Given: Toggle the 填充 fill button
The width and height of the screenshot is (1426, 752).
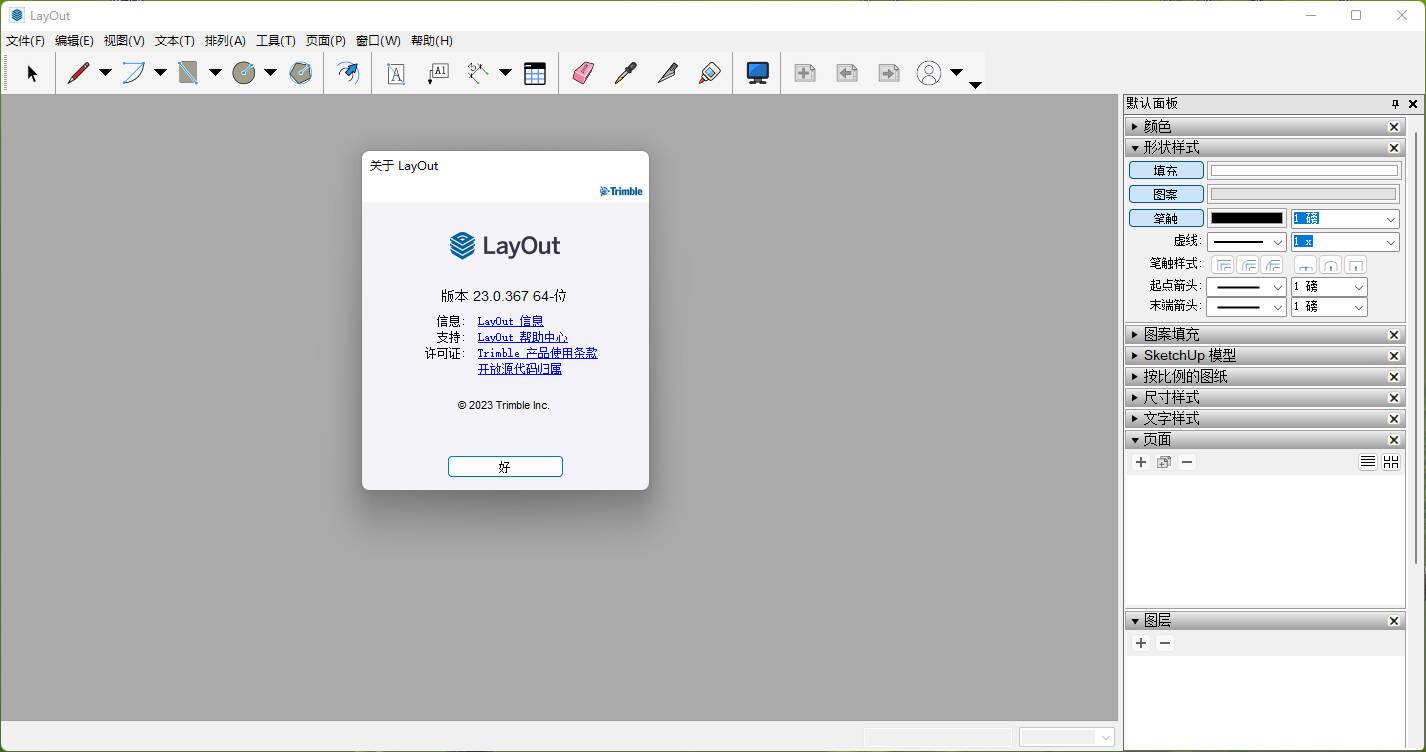Looking at the screenshot, I should tap(1166, 171).
